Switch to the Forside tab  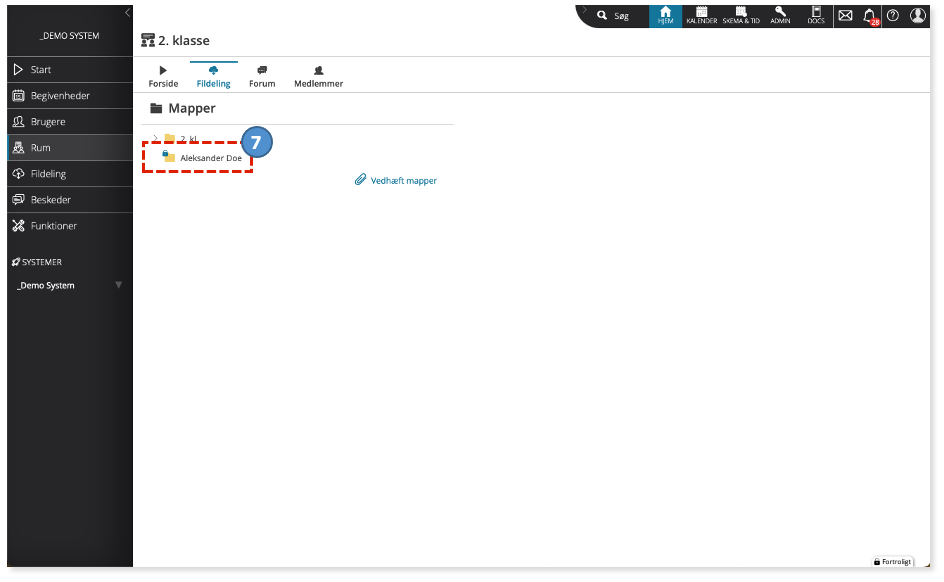(x=163, y=77)
